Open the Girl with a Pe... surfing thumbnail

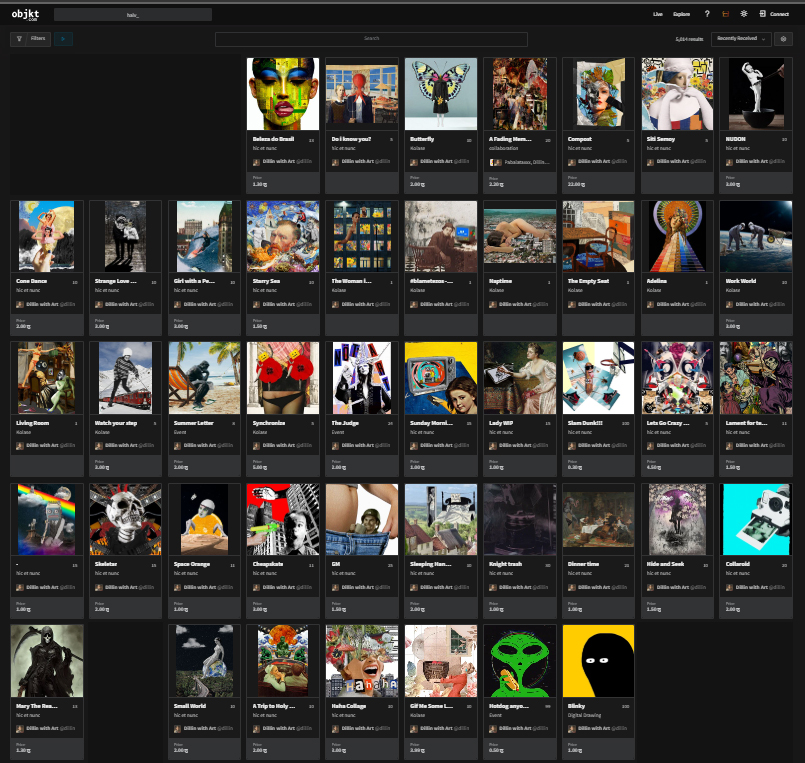tap(204, 236)
